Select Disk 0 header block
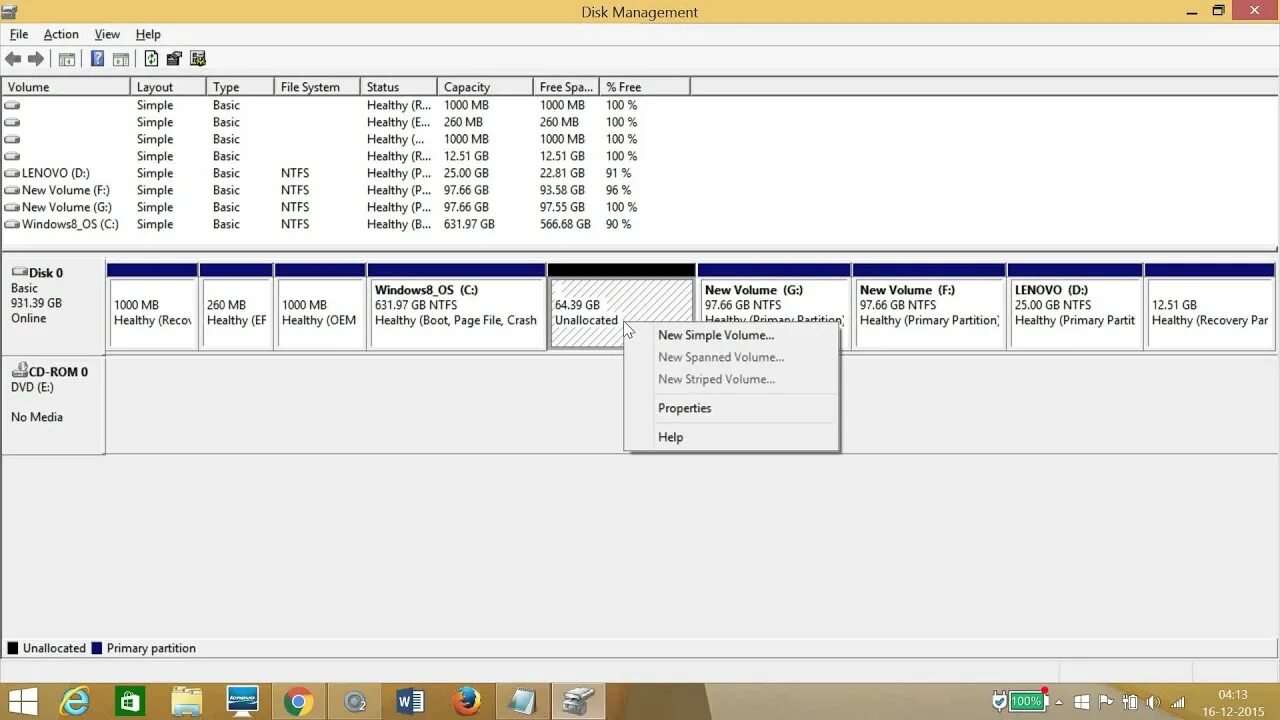 (53, 306)
